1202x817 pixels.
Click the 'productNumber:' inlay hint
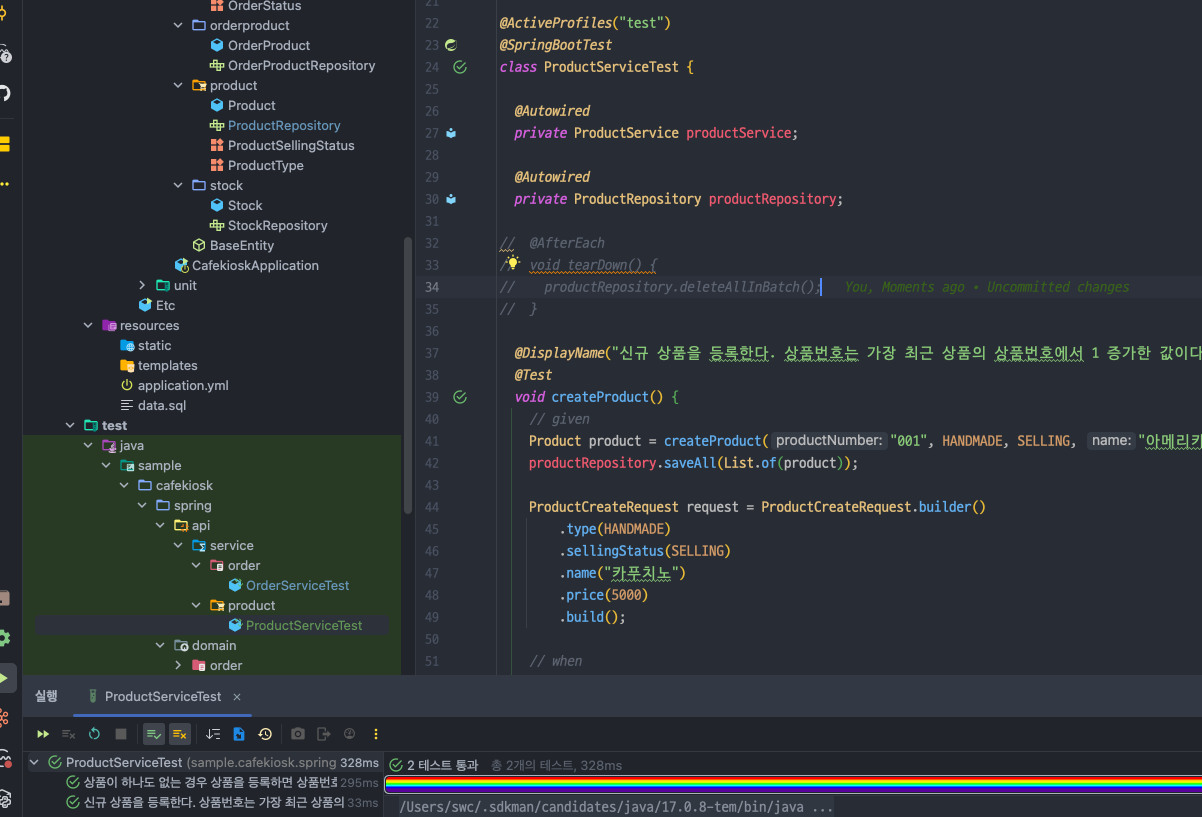(828, 441)
